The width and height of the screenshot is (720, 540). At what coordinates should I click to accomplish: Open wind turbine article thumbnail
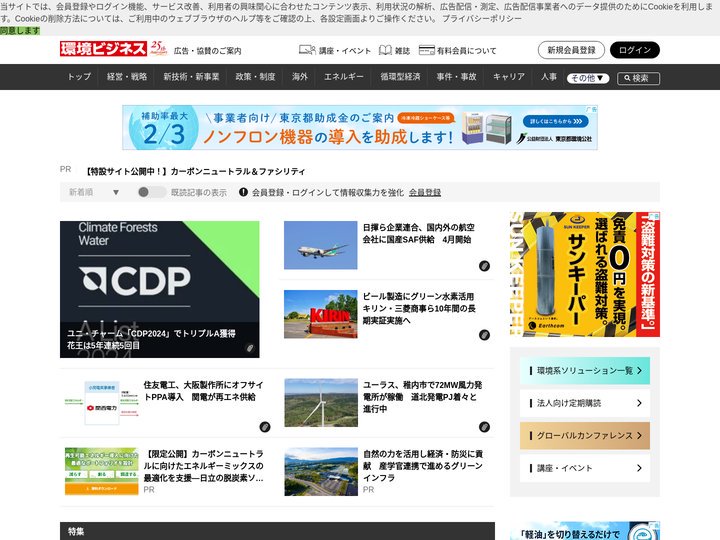[x=321, y=403]
